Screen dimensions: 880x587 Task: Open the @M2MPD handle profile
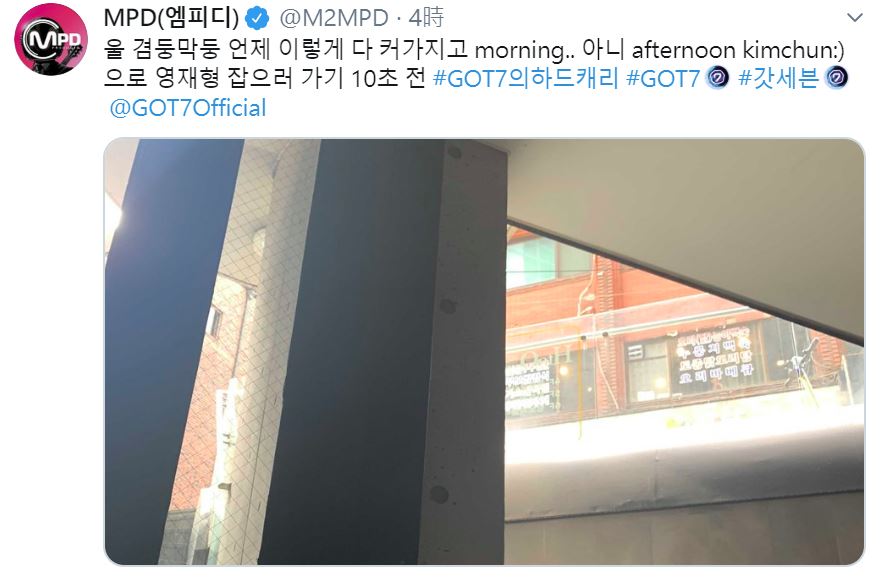[333, 18]
